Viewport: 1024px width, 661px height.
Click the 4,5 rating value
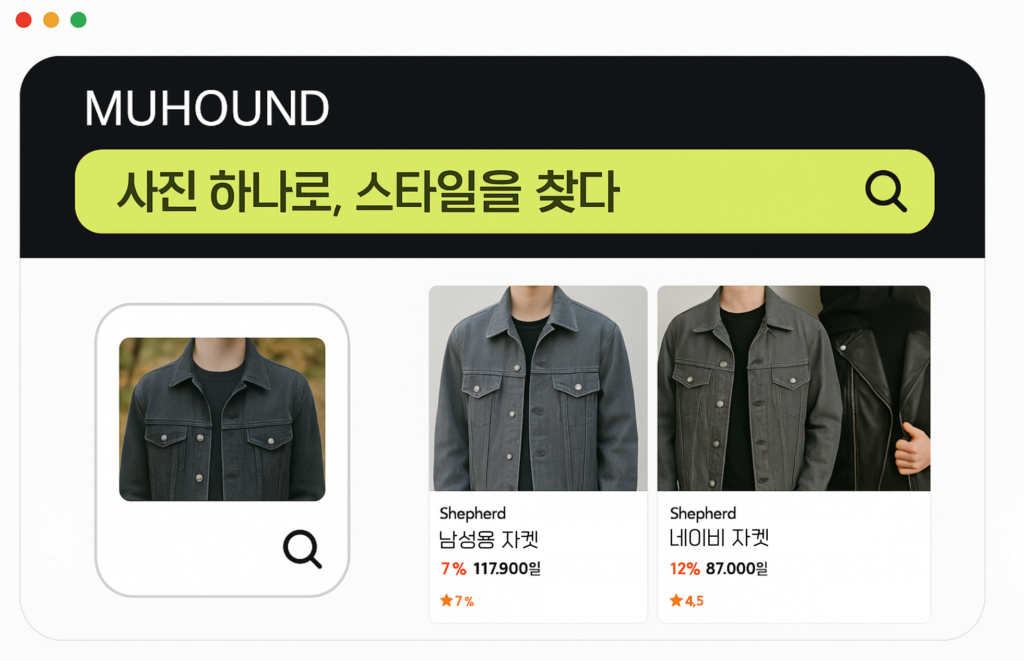click(694, 601)
